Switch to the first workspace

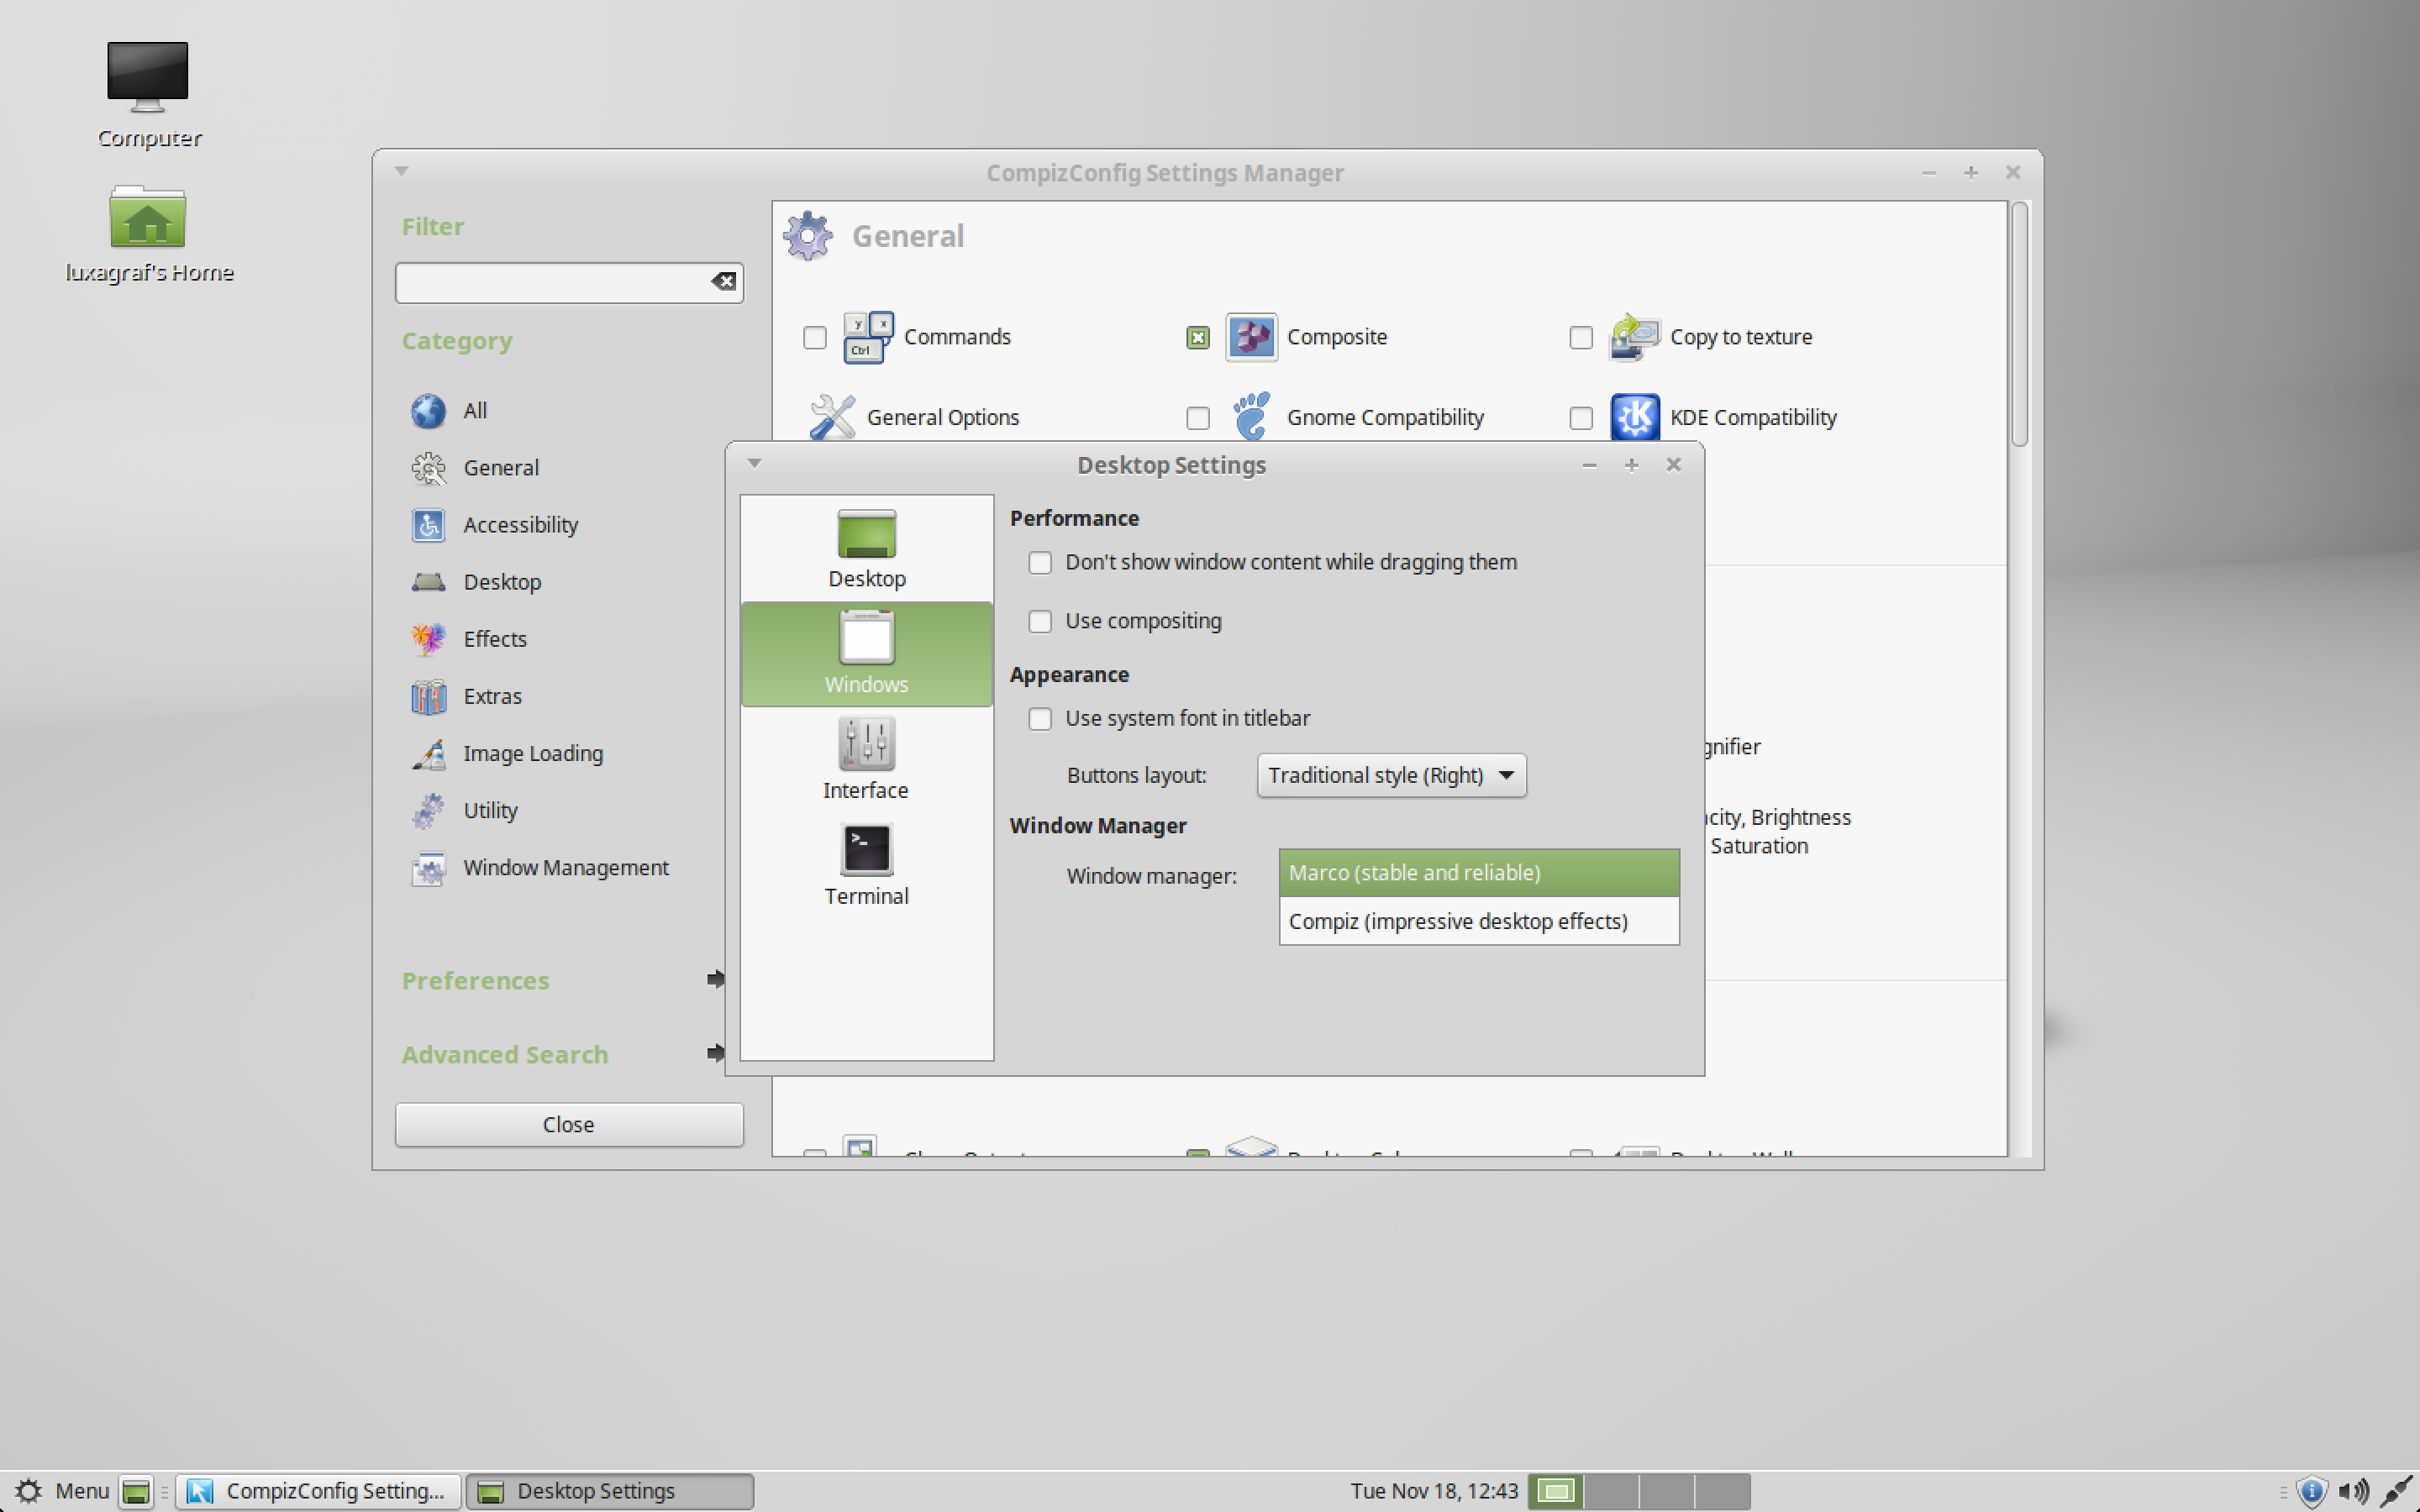[1555, 1491]
